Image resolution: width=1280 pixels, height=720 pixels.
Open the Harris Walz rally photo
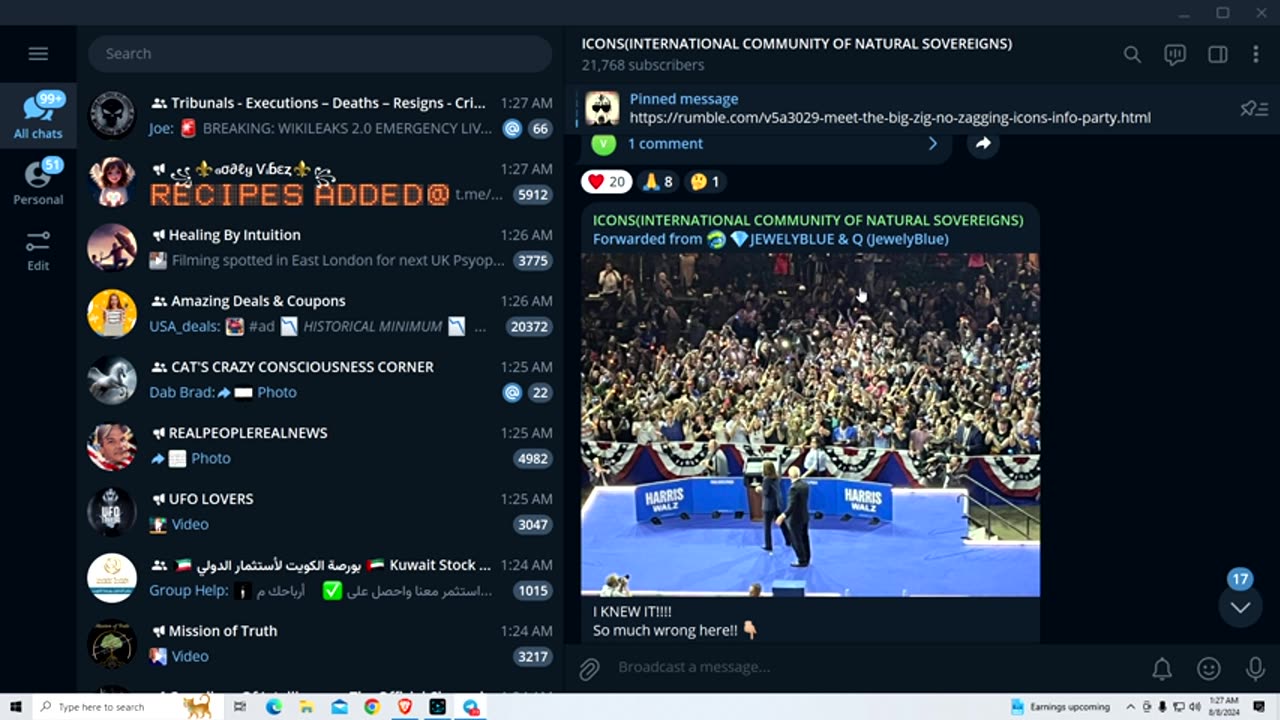point(810,425)
